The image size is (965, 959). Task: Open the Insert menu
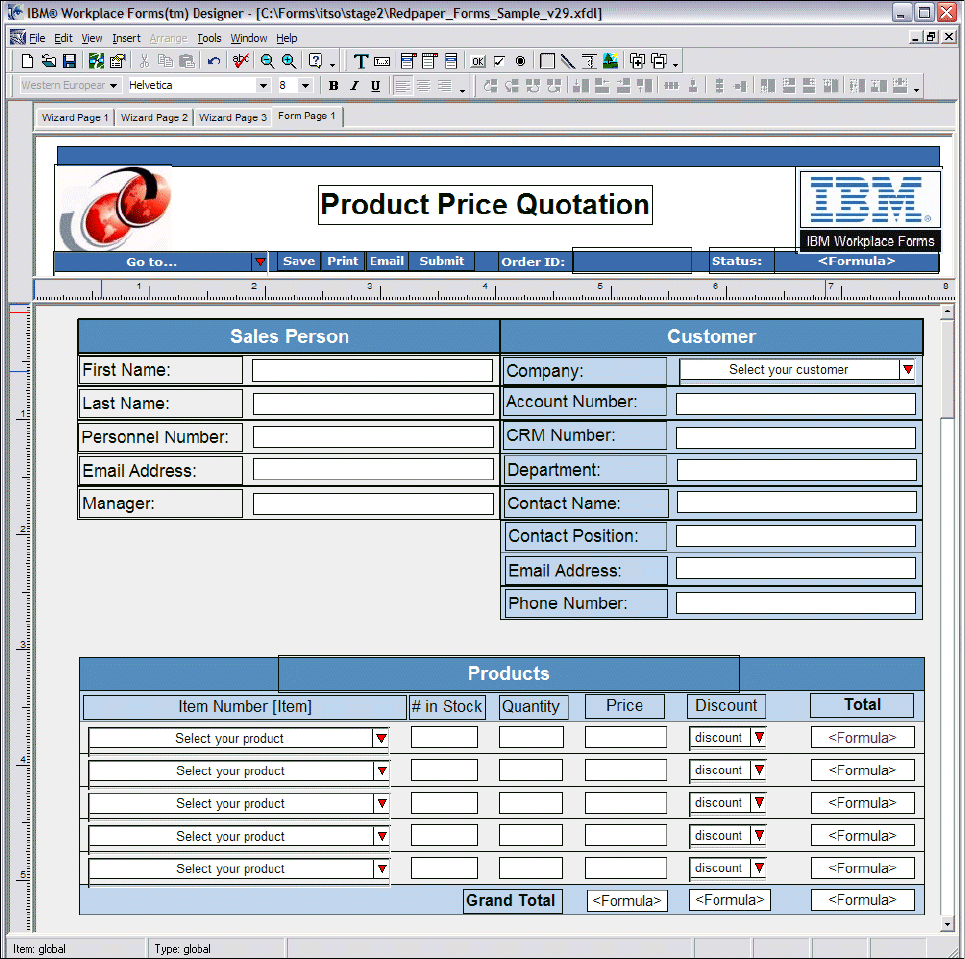pos(126,38)
